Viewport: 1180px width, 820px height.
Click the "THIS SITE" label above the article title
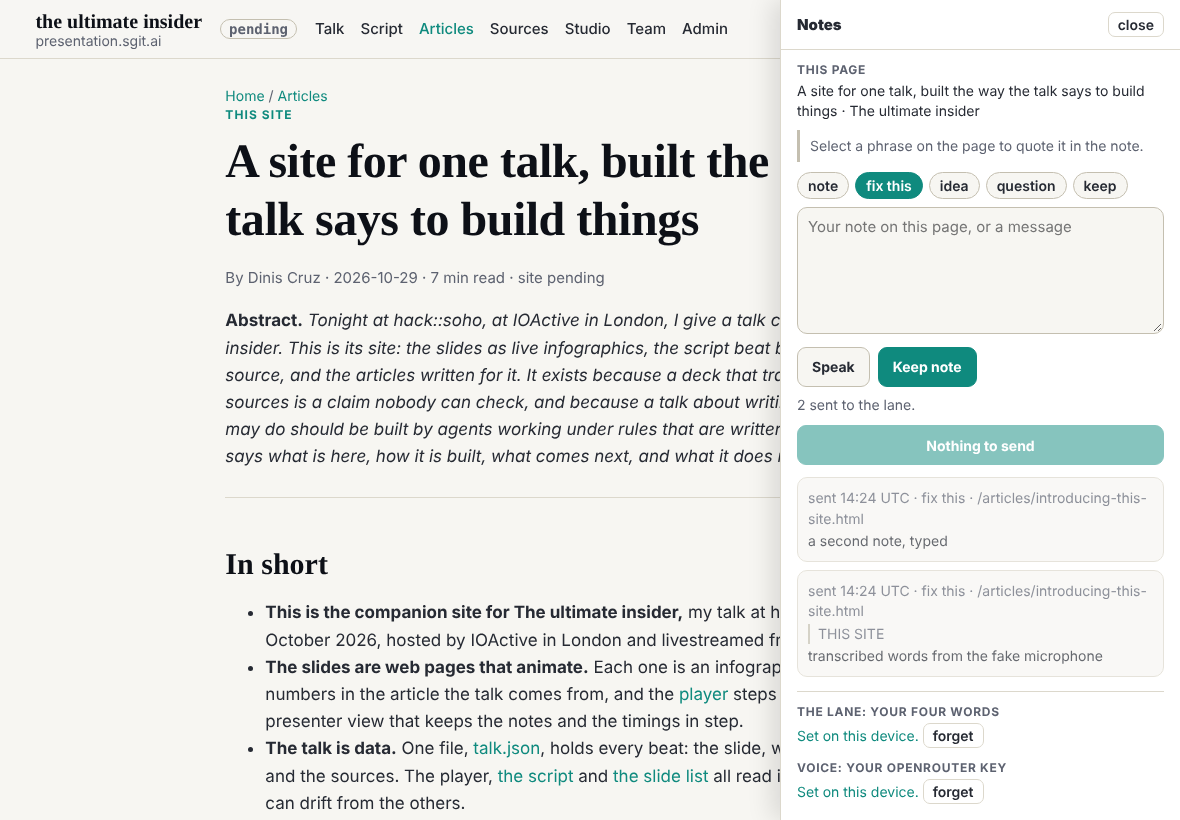coord(259,115)
